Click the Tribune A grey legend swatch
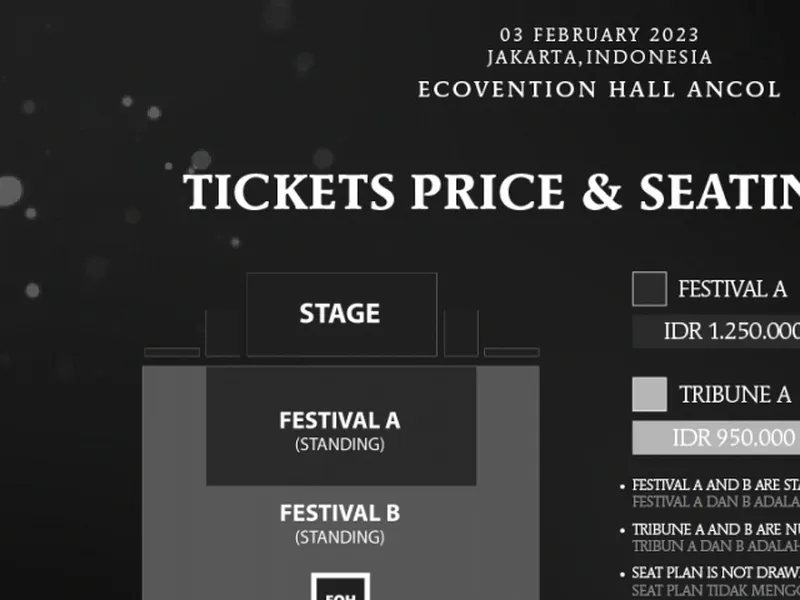The width and height of the screenshot is (800, 600). [x=649, y=394]
